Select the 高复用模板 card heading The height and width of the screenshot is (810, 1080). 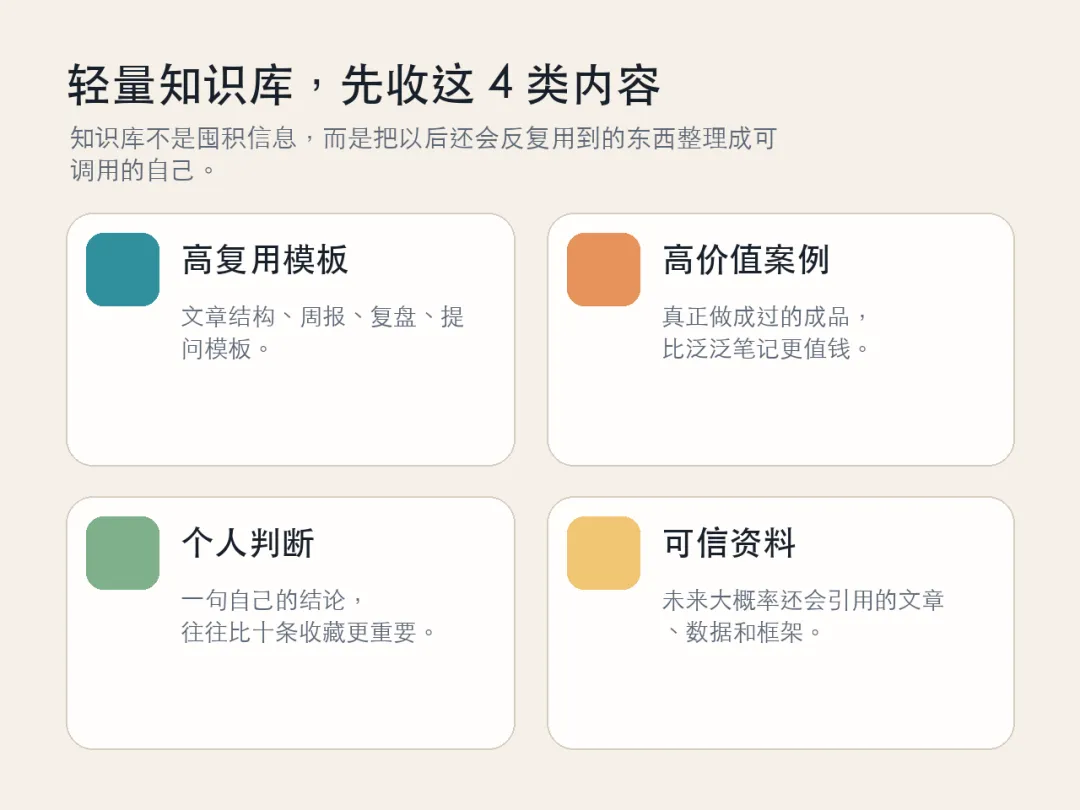click(265, 260)
